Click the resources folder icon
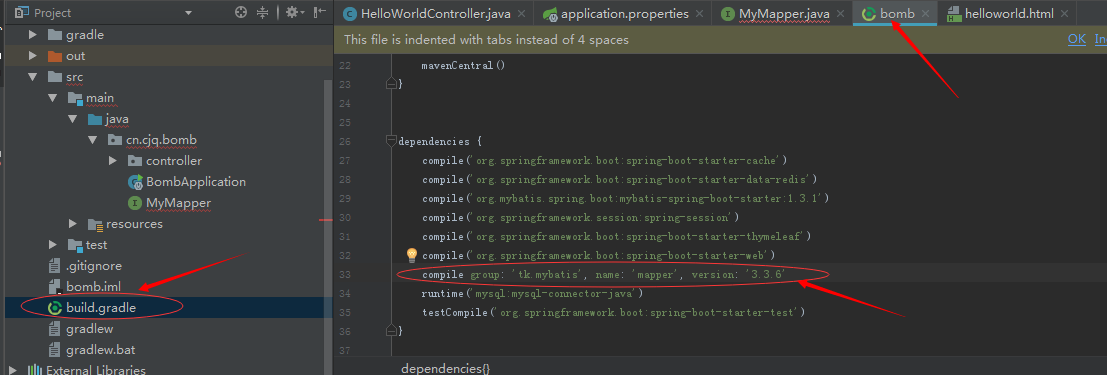 [x=95, y=225]
